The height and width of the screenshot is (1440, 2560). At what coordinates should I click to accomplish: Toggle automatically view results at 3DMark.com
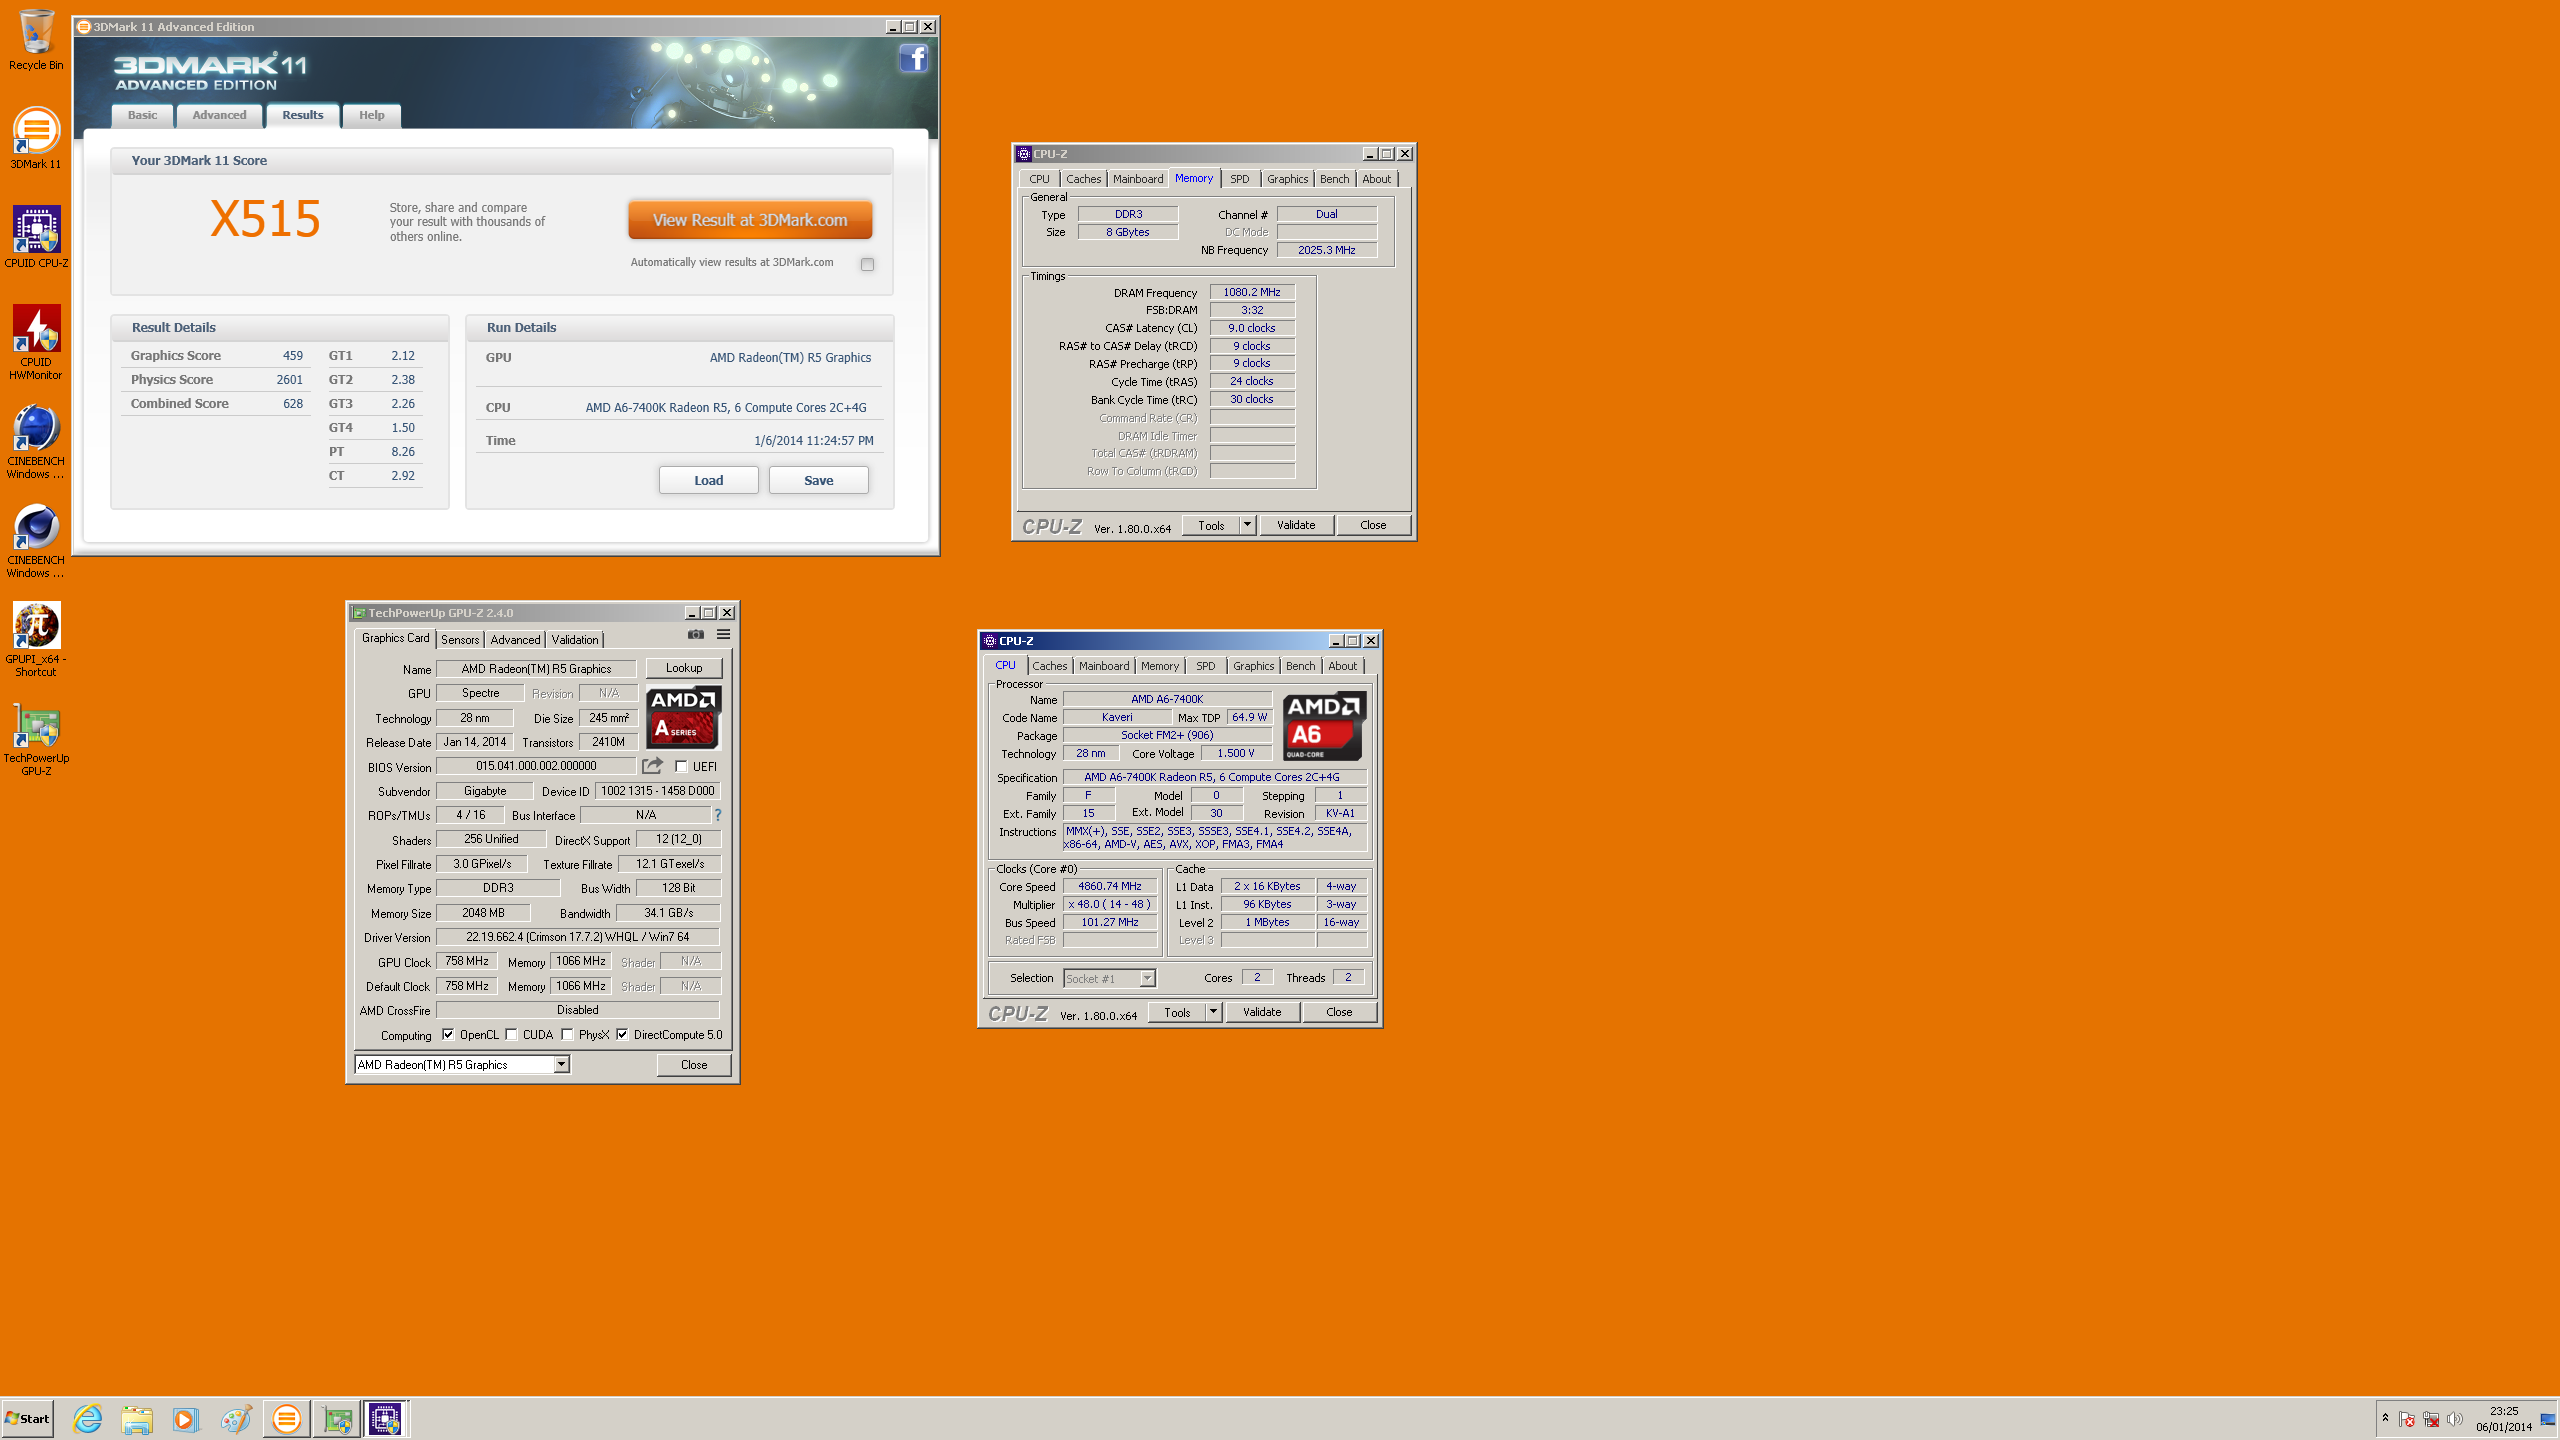[867, 264]
